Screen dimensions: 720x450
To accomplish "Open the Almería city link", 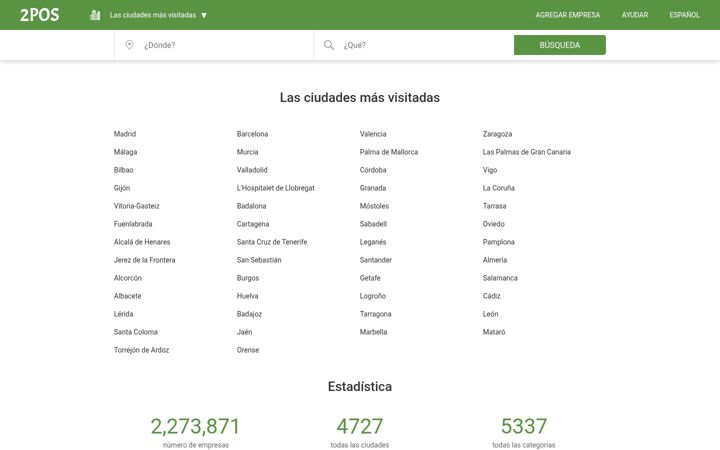I will (495, 260).
